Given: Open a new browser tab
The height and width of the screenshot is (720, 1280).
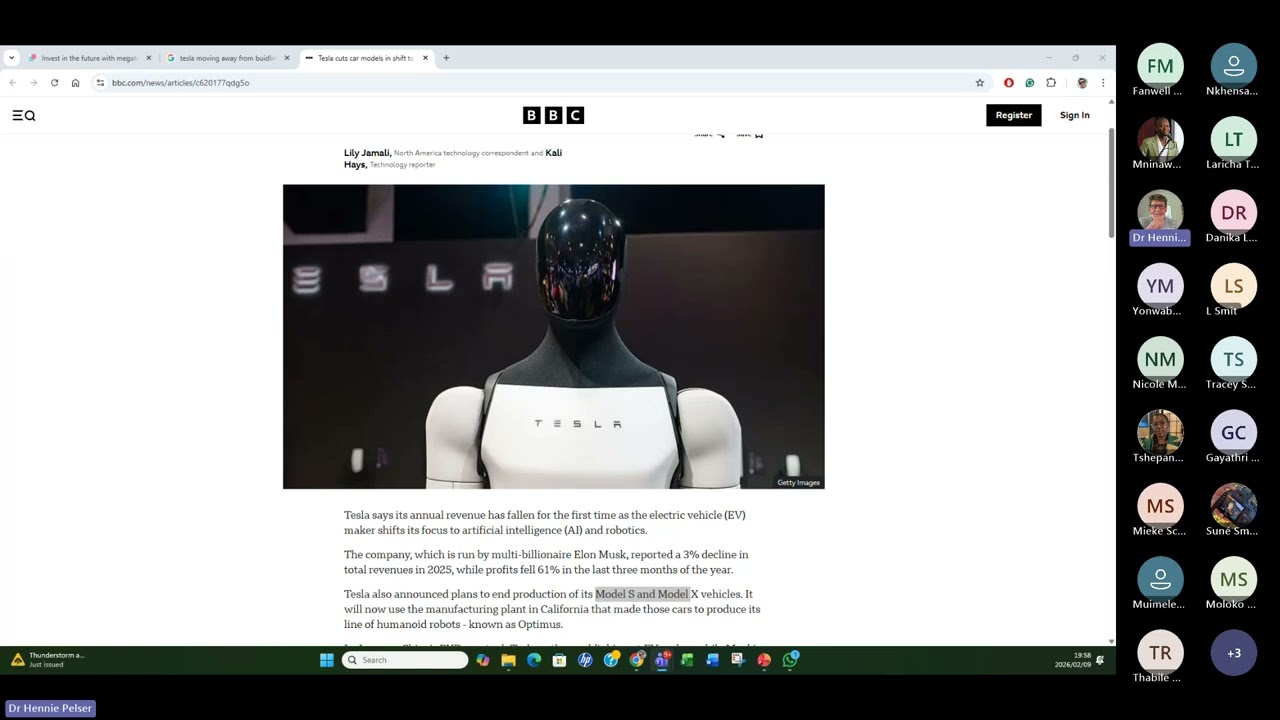Looking at the screenshot, I should pyautogui.click(x=446, y=58).
